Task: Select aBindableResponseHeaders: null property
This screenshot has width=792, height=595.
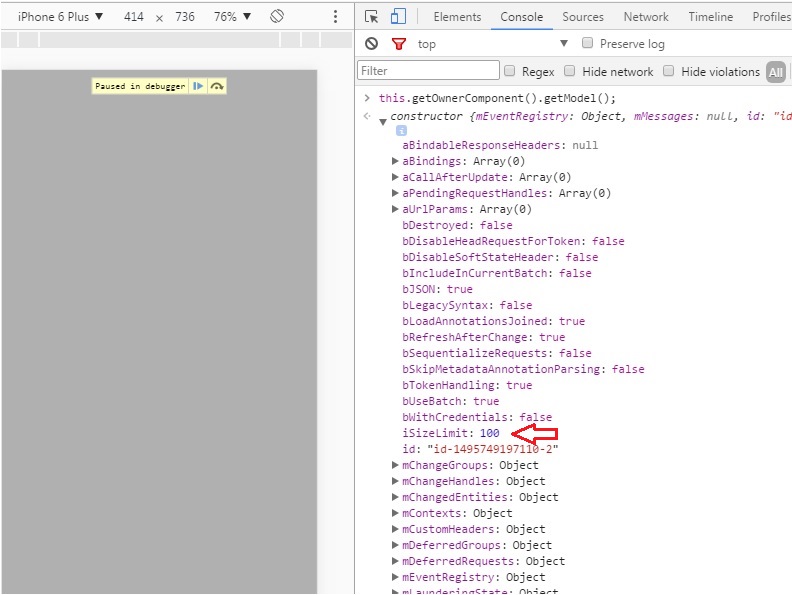Action: 500,145
